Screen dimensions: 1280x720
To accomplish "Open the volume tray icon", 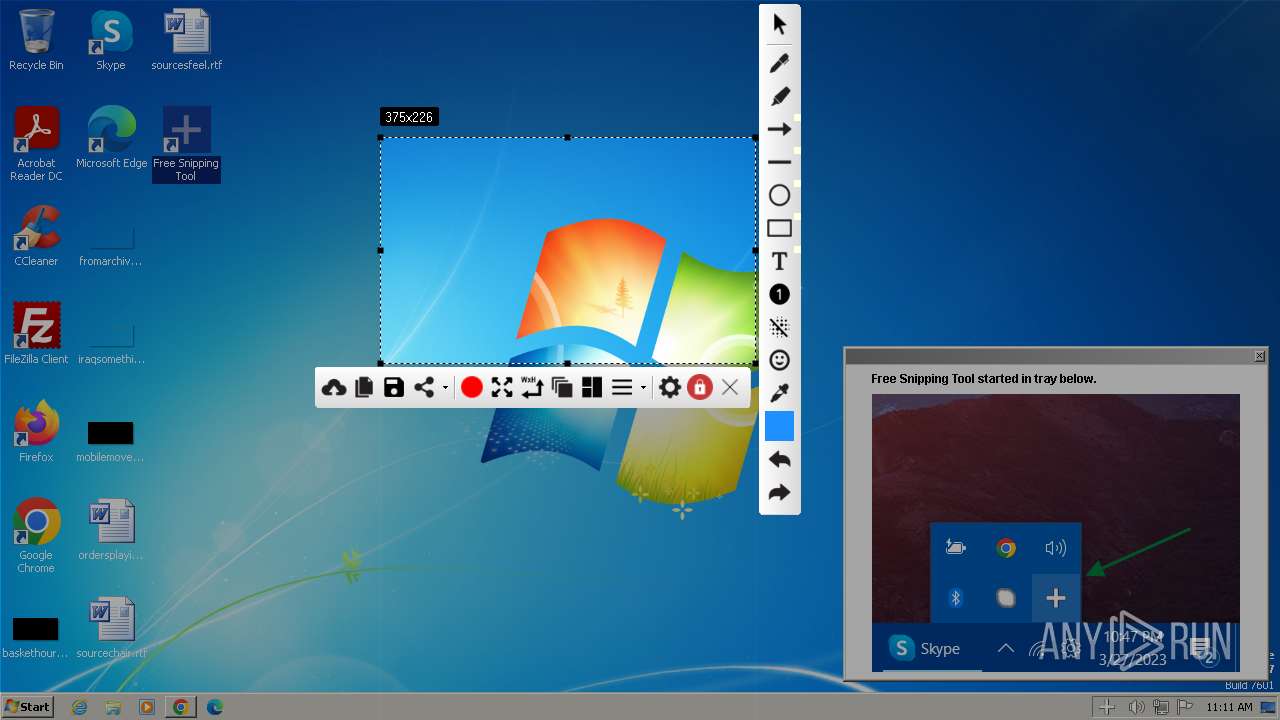I will coord(1136,707).
